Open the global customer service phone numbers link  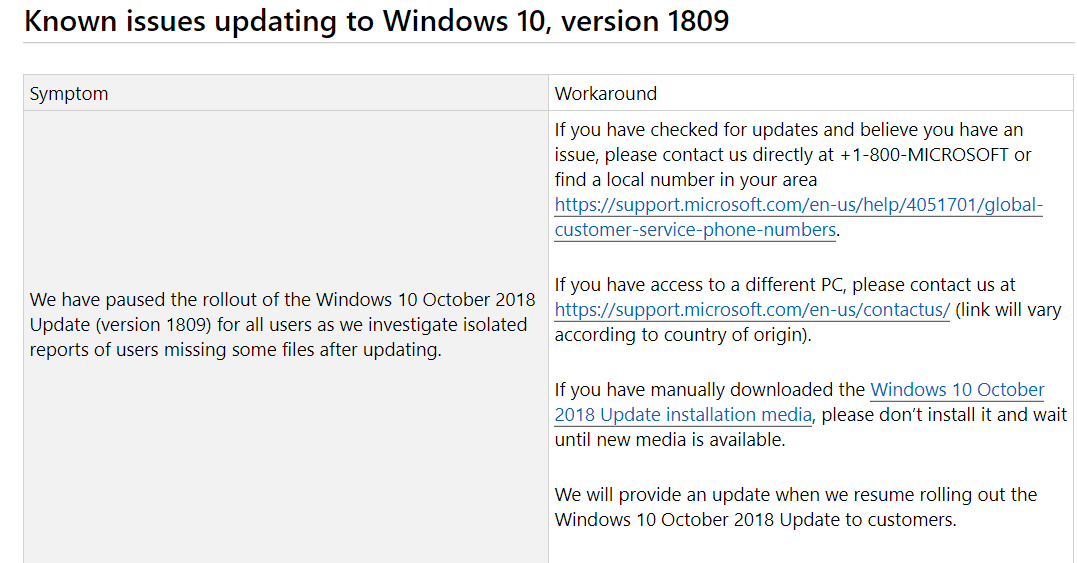point(798,205)
